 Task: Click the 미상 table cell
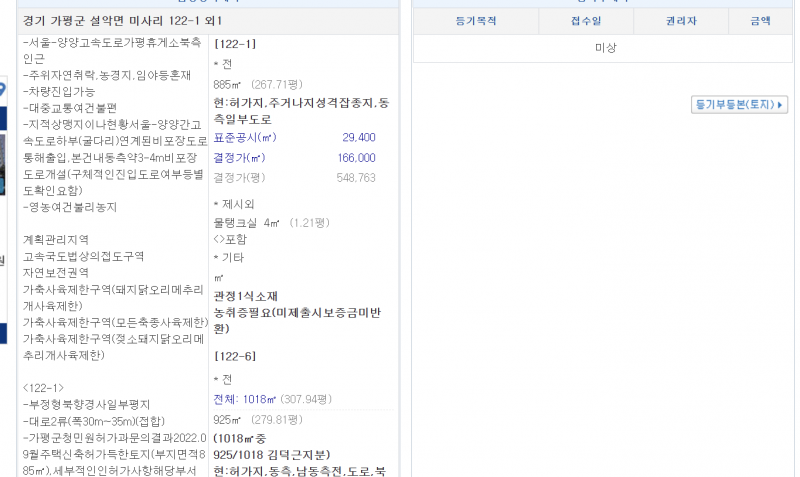point(605,48)
